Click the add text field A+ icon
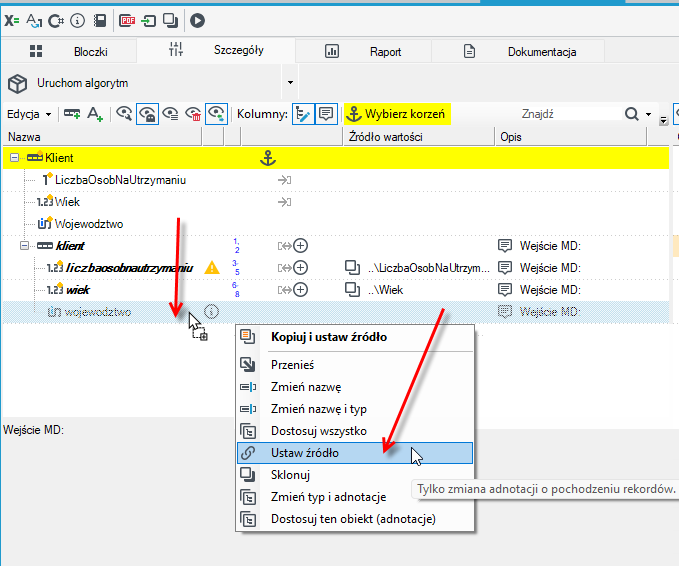Viewport: 679px width, 566px height. (x=95, y=114)
